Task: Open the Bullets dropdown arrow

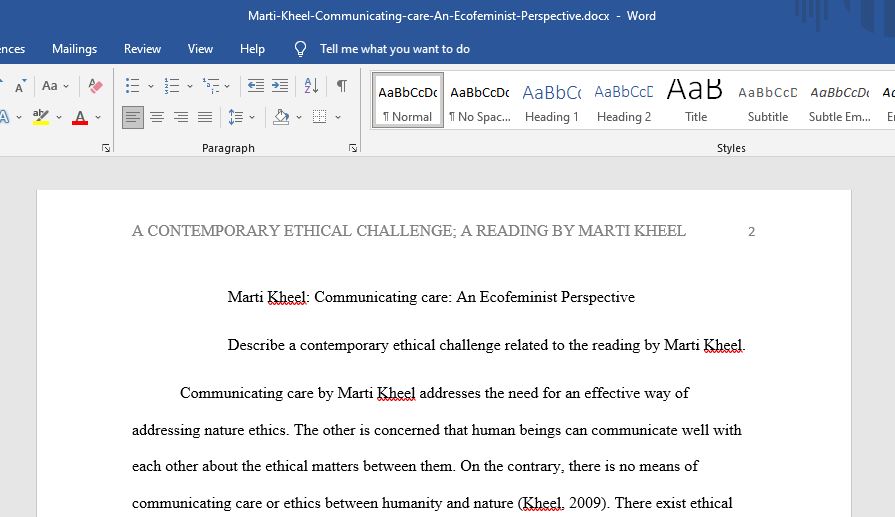Action: [151, 86]
